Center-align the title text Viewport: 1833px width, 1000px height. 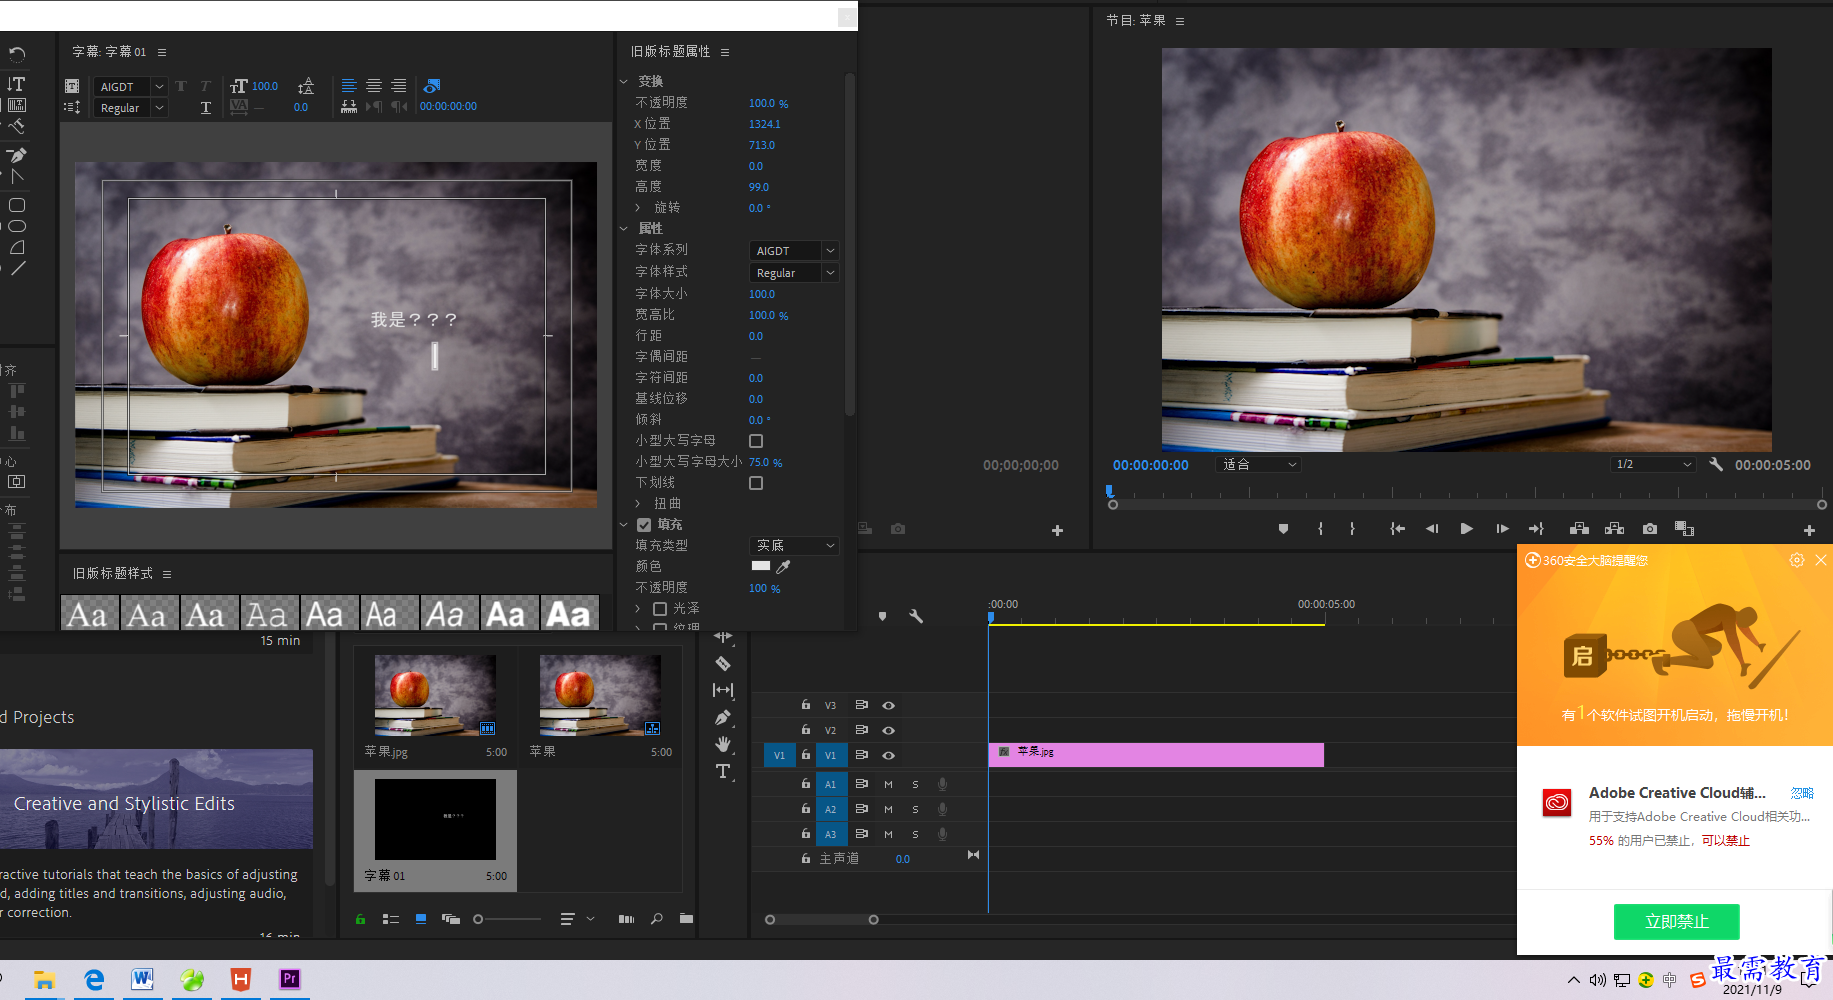point(374,86)
